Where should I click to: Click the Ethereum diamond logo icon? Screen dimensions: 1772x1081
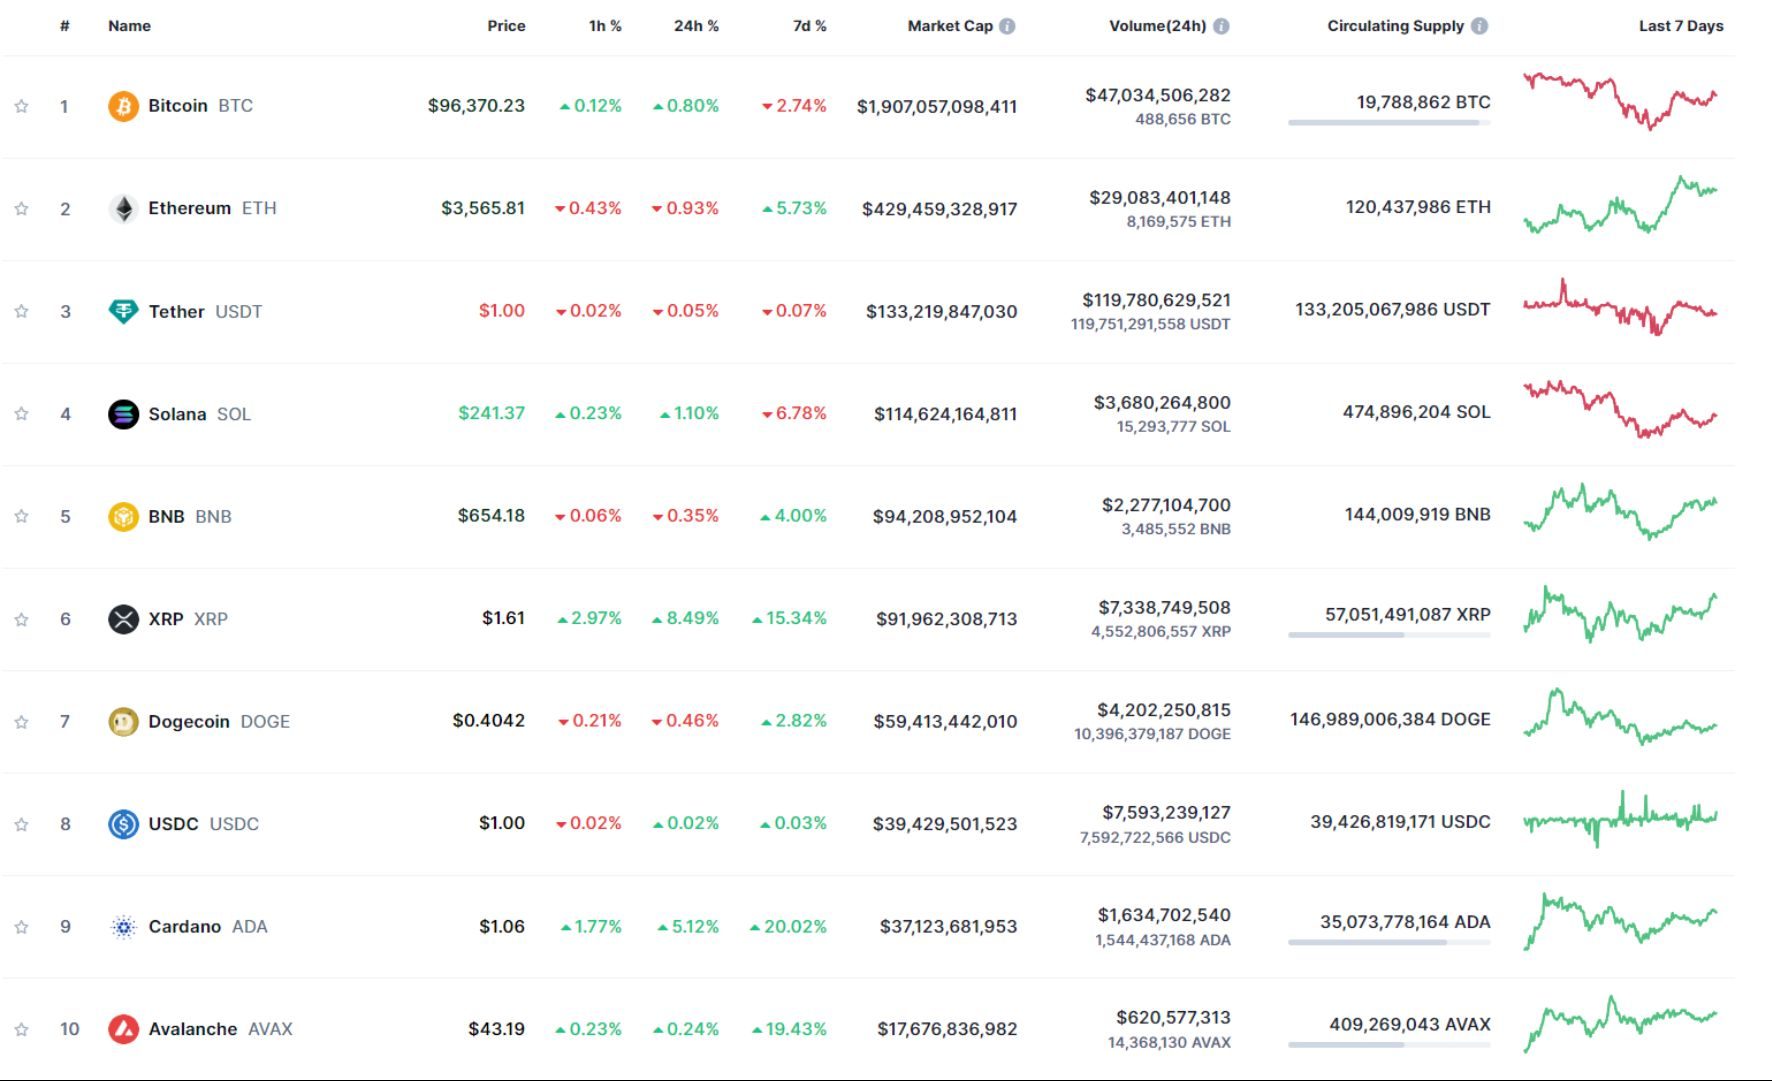point(123,208)
